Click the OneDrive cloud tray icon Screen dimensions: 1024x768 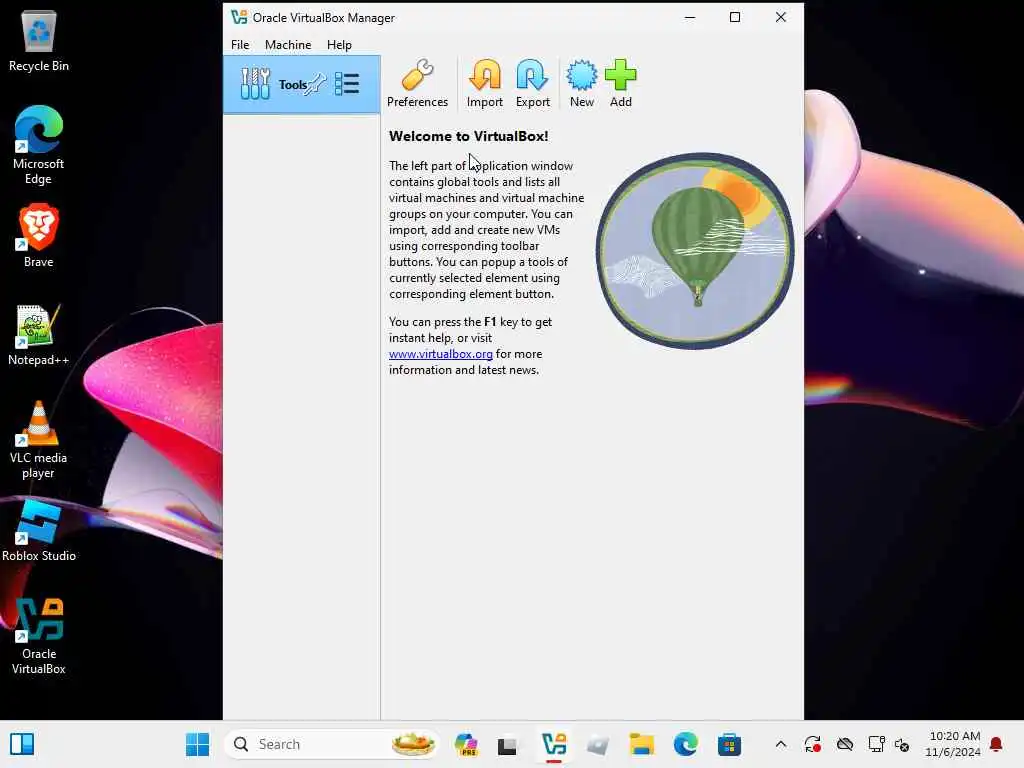(x=845, y=744)
